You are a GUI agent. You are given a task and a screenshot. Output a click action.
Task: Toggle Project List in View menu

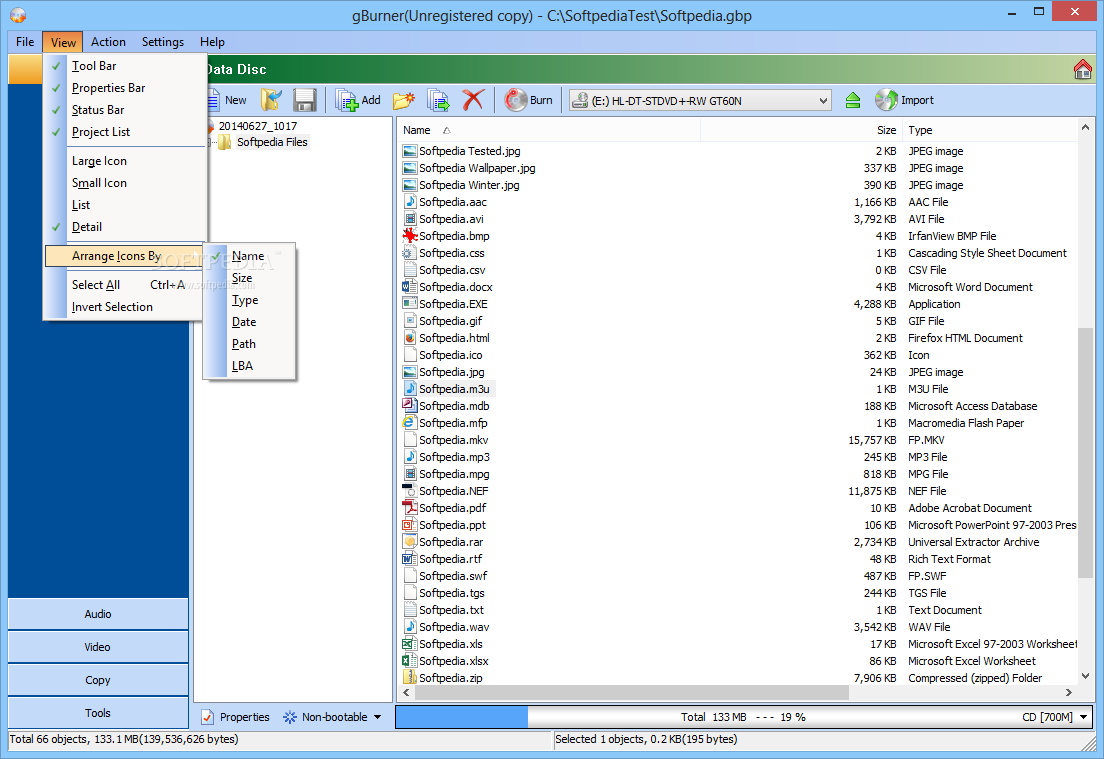125,131
